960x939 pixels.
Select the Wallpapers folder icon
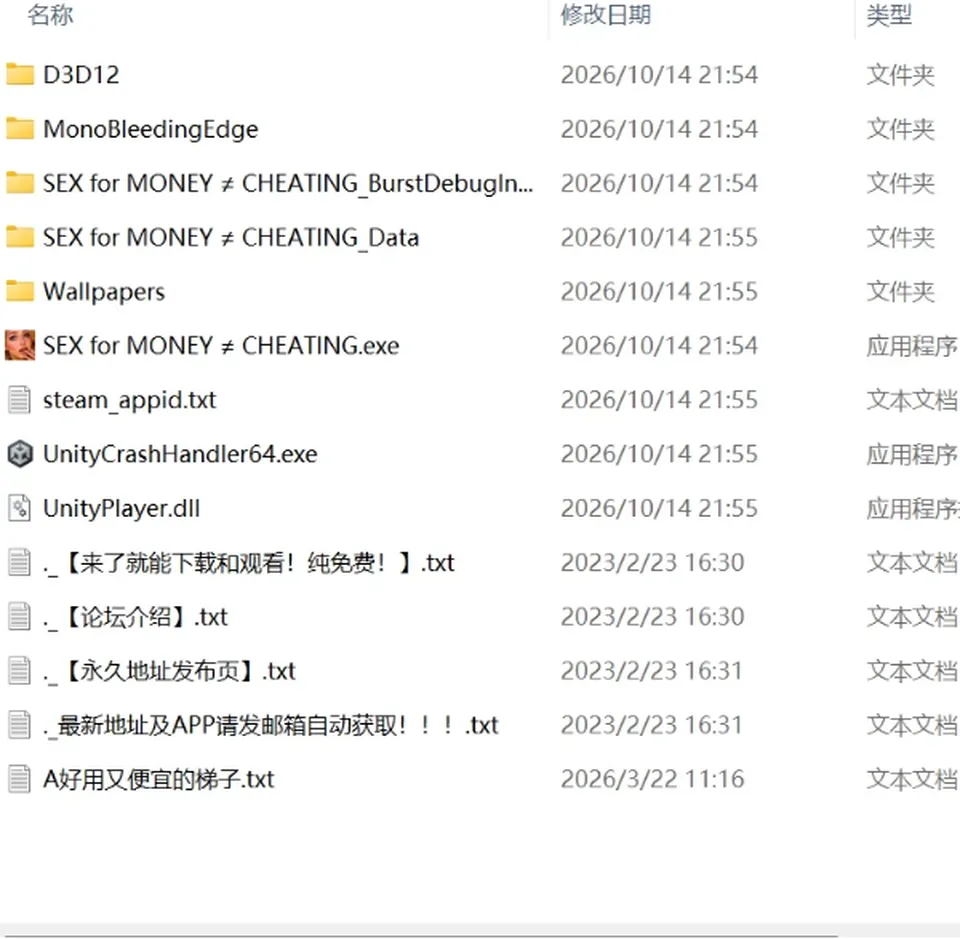click(x=20, y=291)
